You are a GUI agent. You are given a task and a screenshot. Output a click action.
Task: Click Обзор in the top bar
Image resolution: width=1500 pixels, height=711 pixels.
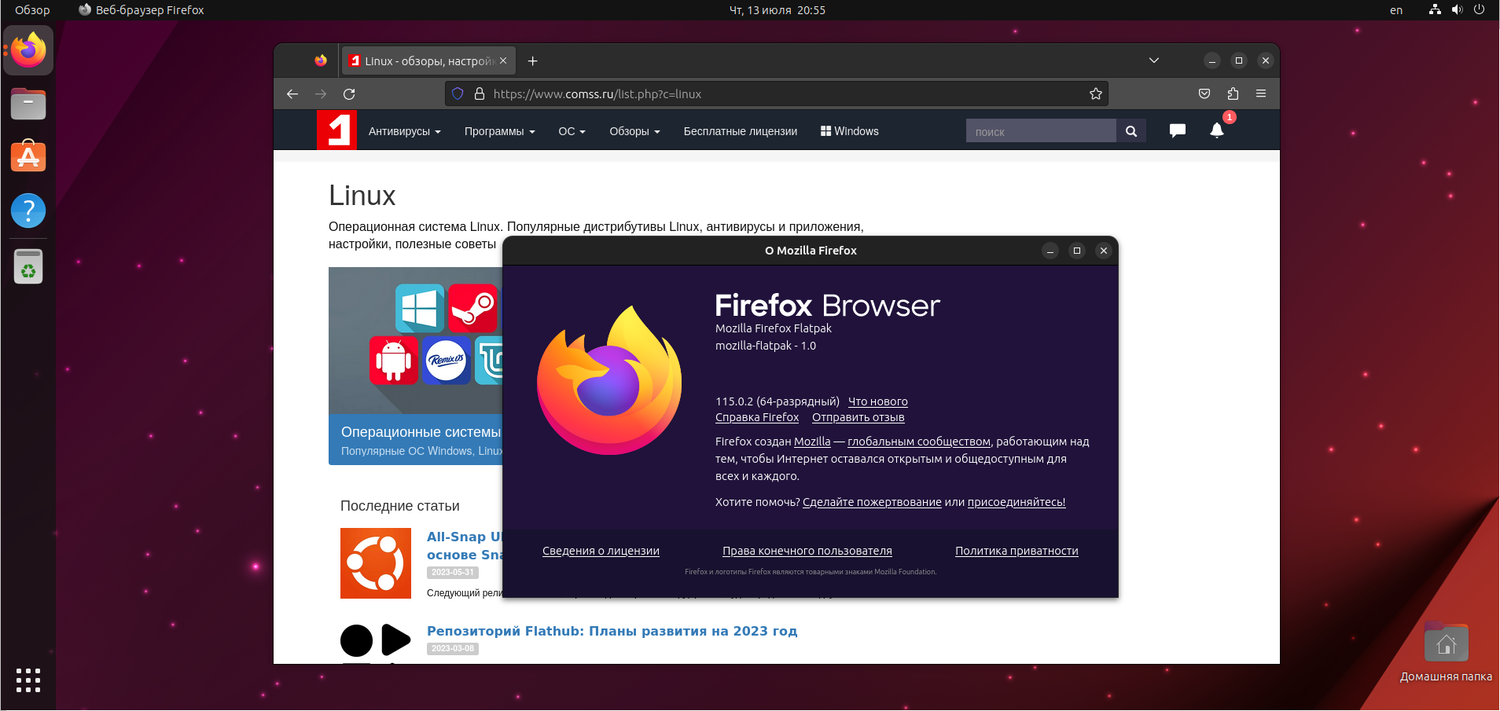point(32,10)
